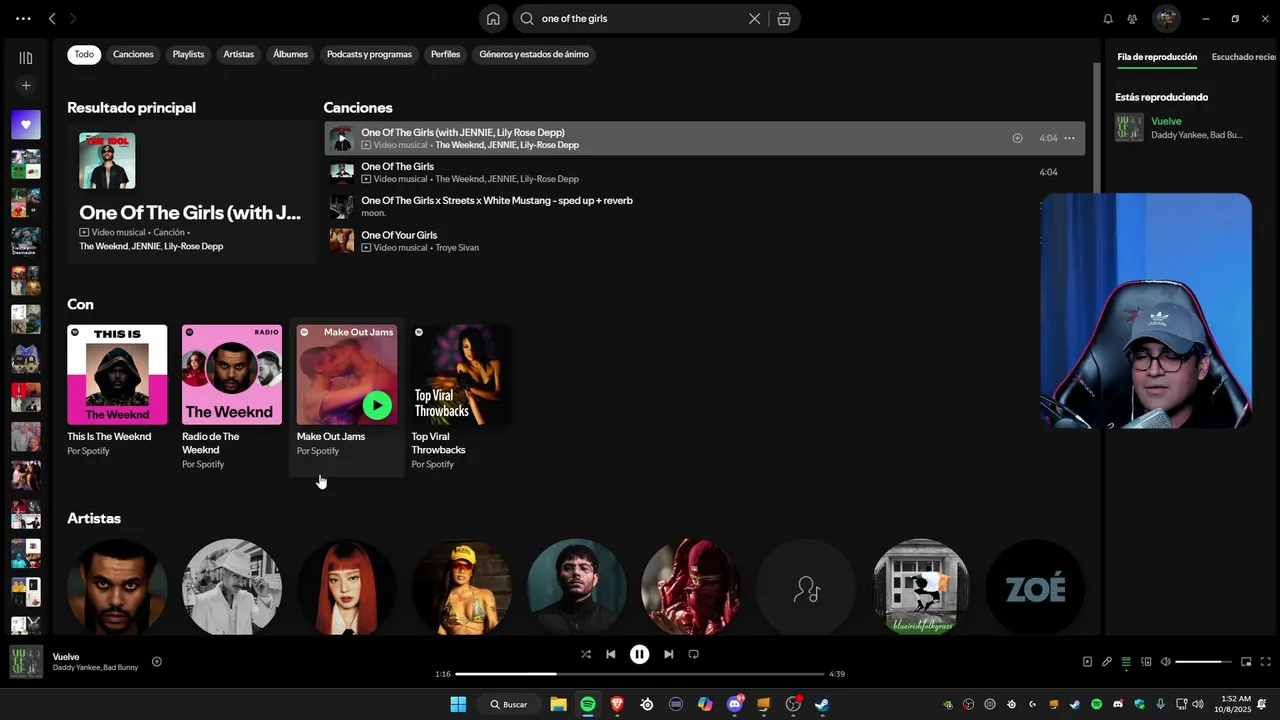Skip to next track
Viewport: 1280px width, 720px height.
pos(669,655)
